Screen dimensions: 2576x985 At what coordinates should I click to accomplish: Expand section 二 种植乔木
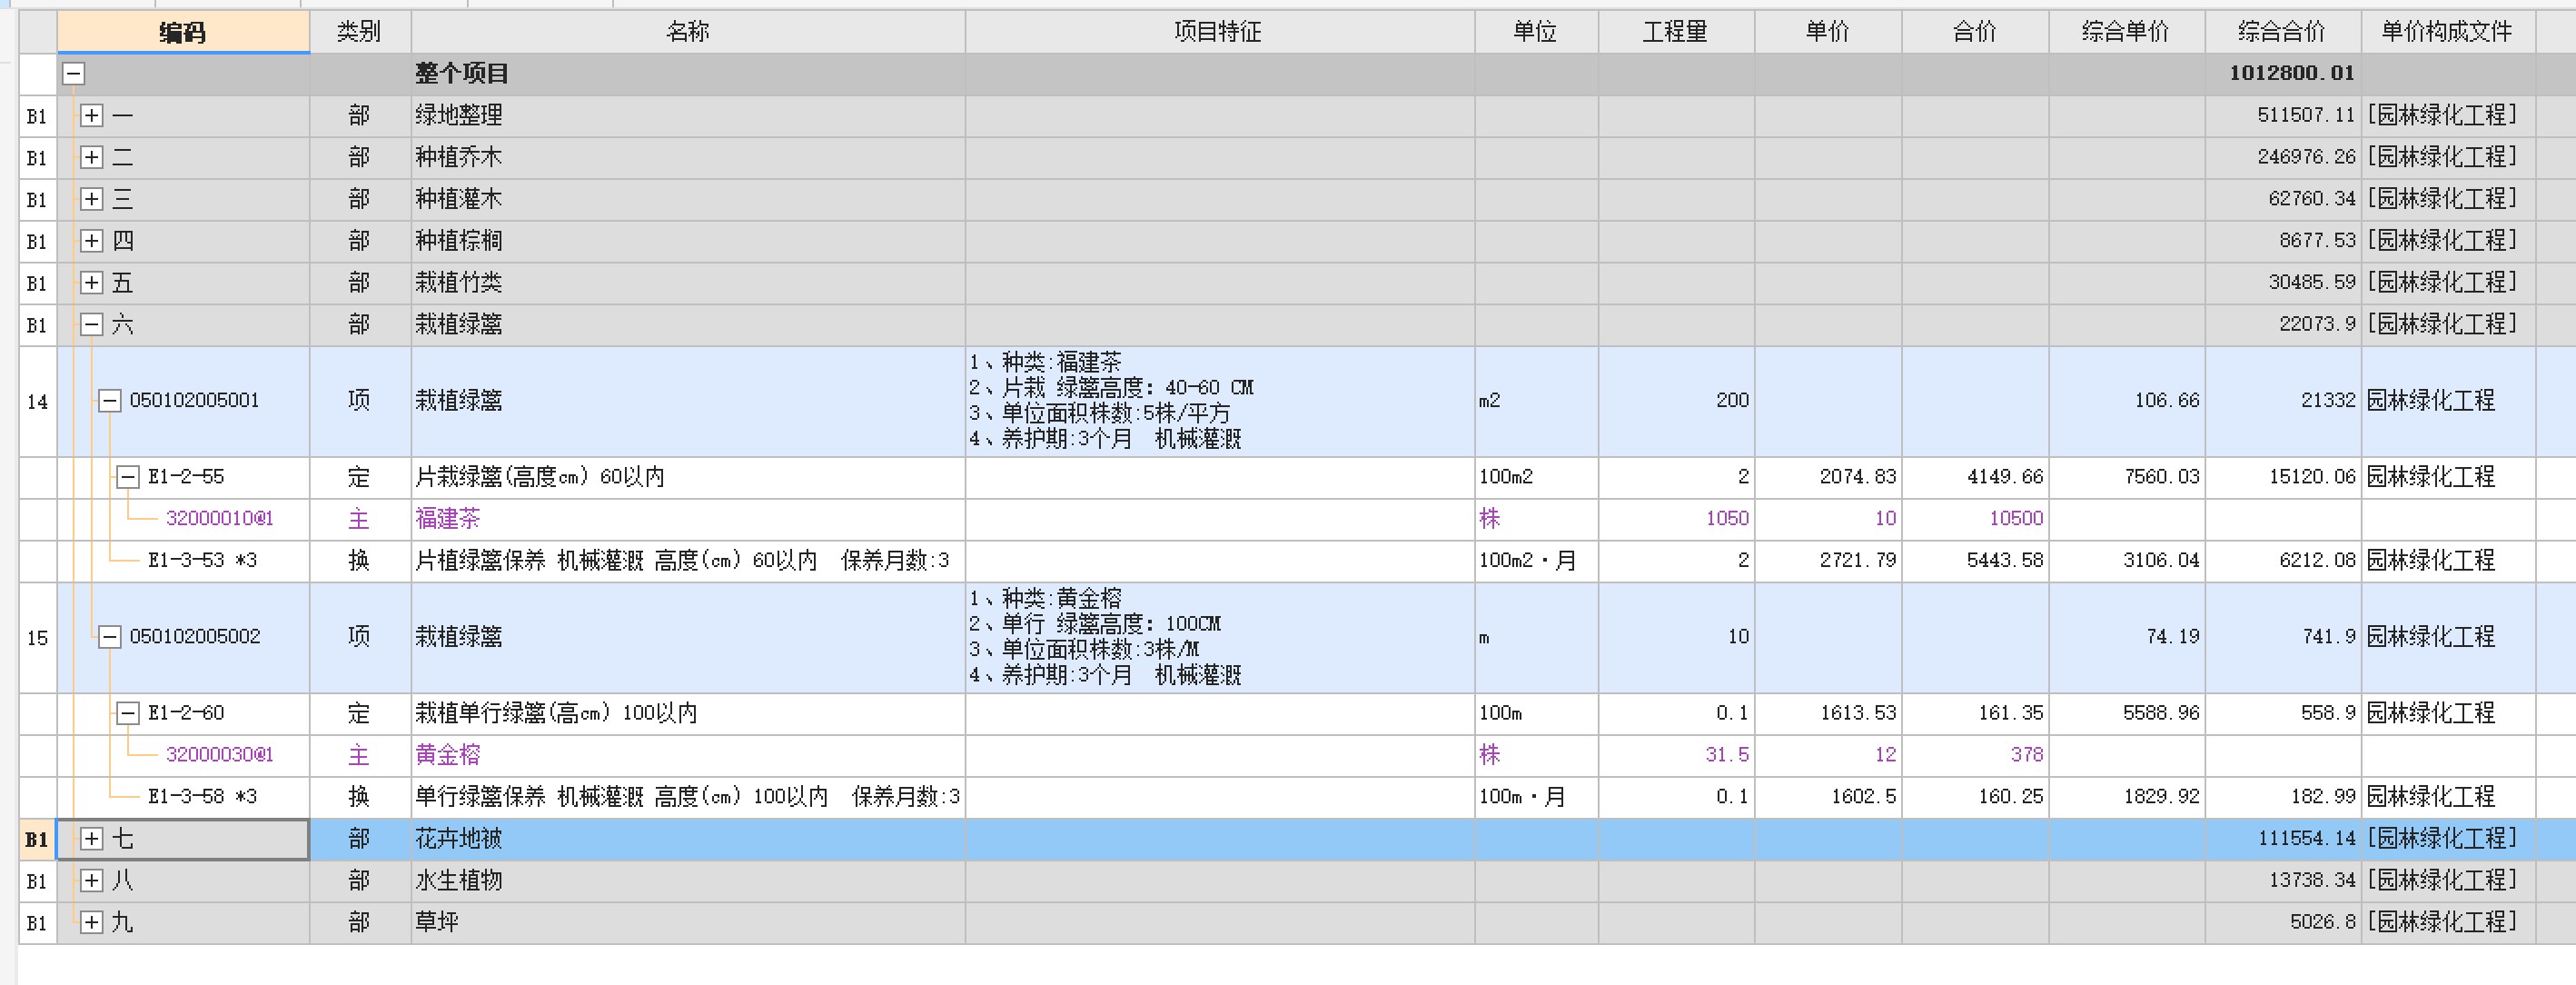(x=91, y=158)
